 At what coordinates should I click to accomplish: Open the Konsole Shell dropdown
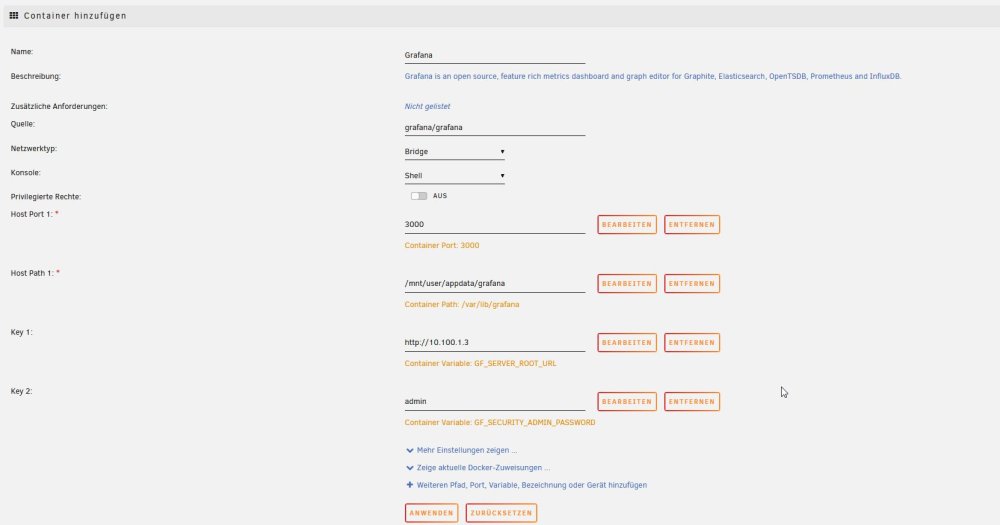point(454,176)
